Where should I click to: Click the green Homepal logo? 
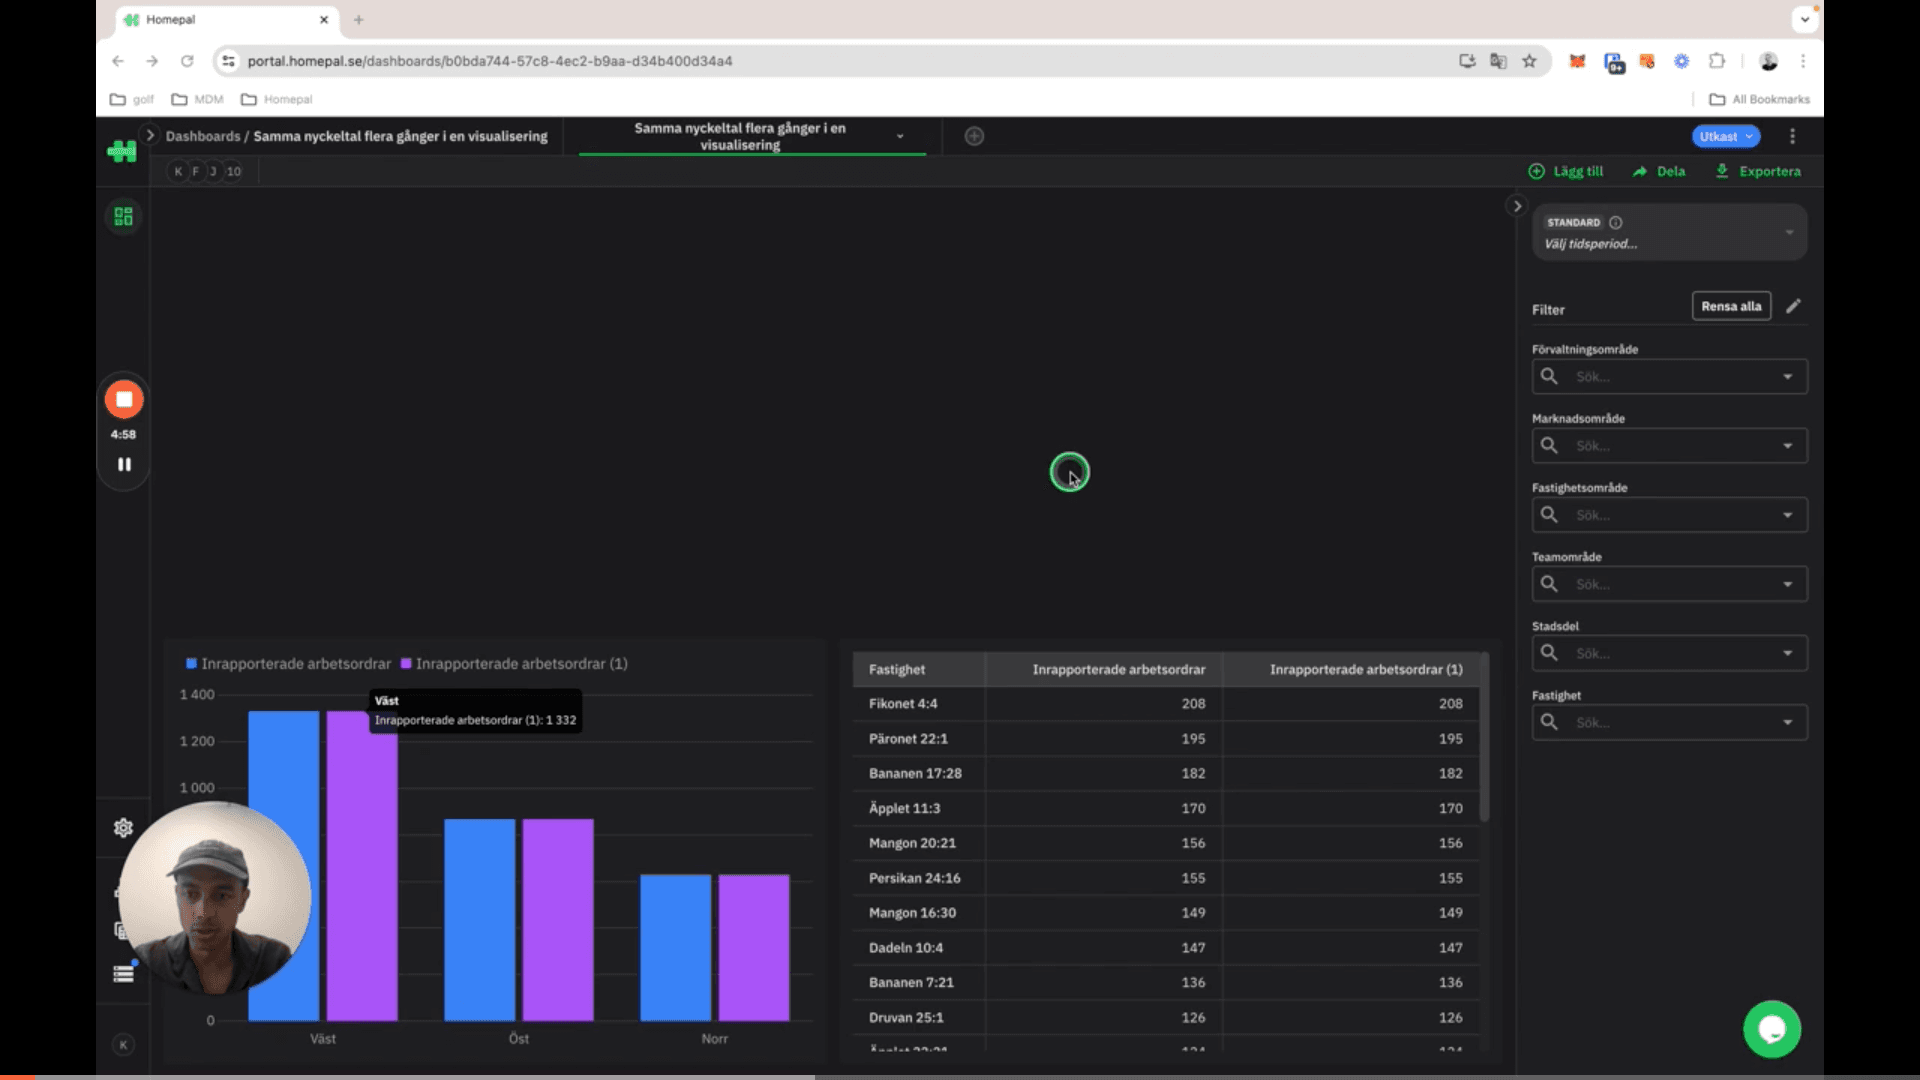point(122,151)
